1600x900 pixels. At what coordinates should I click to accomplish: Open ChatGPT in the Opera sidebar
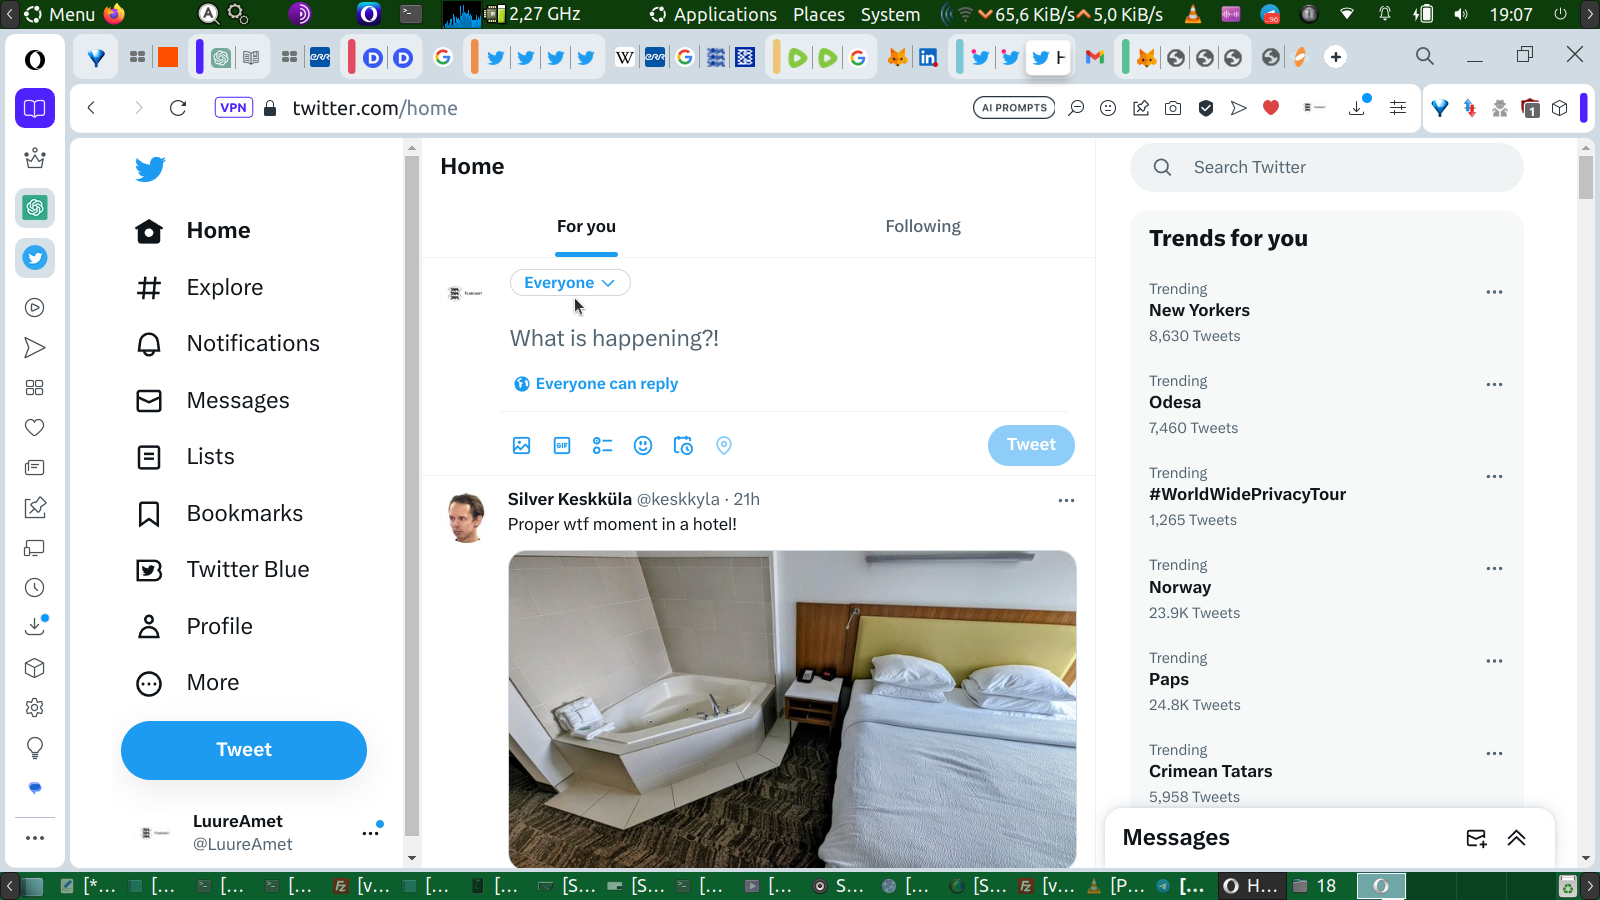(x=35, y=208)
